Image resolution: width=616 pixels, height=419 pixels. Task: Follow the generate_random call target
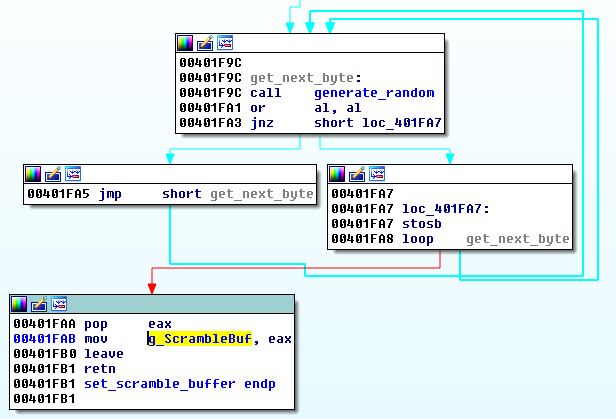click(x=374, y=93)
